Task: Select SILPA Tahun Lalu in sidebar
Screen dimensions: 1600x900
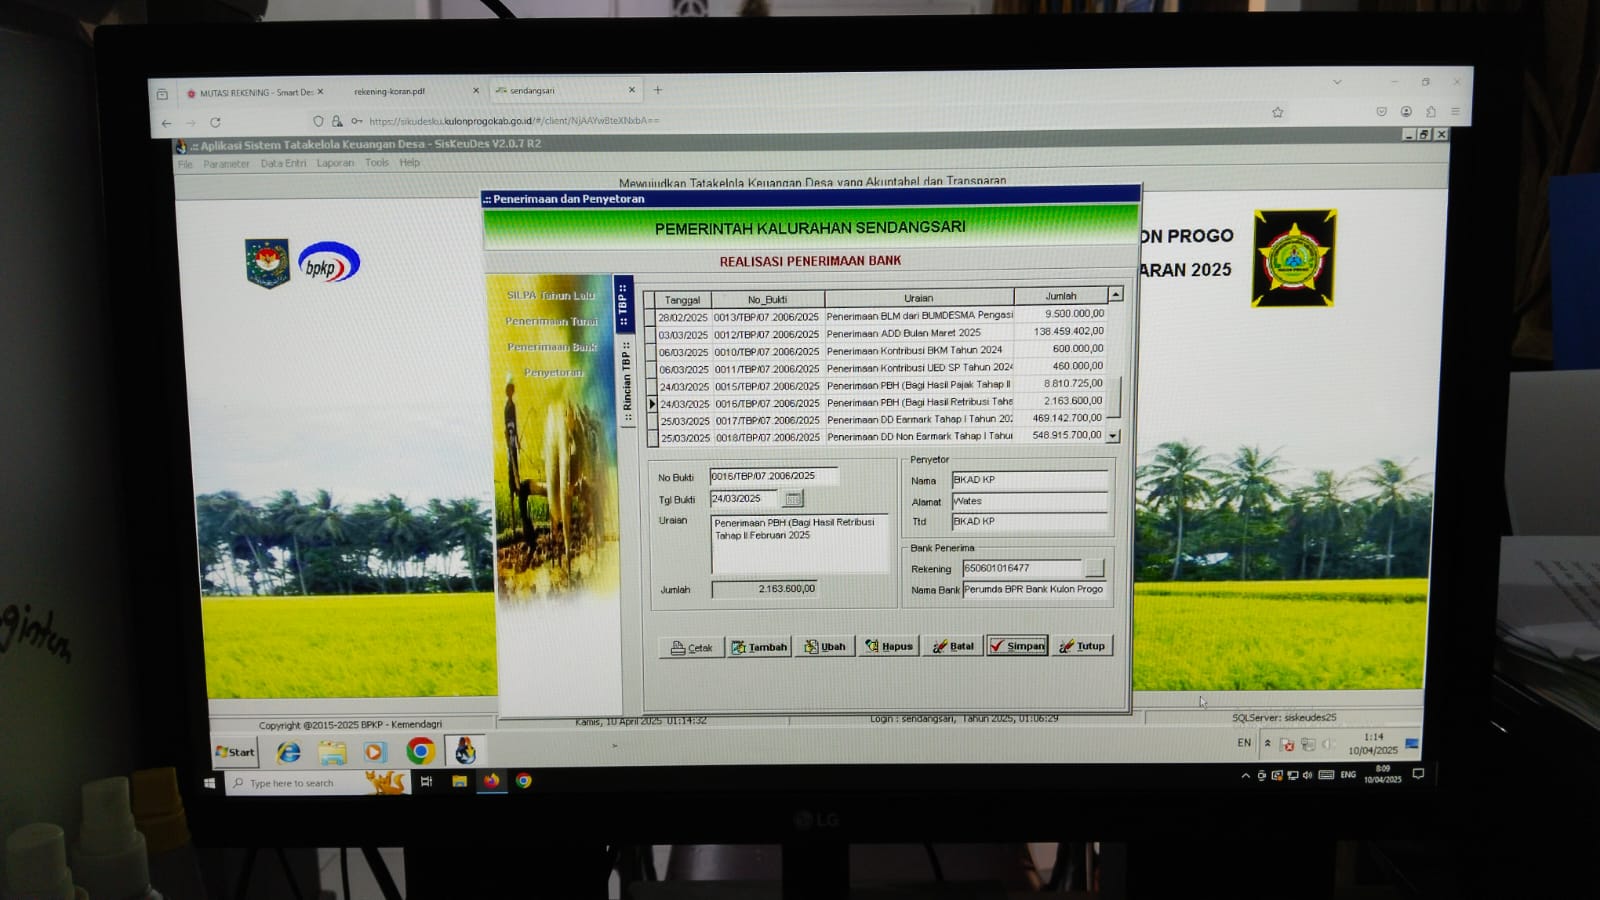Action: point(550,296)
